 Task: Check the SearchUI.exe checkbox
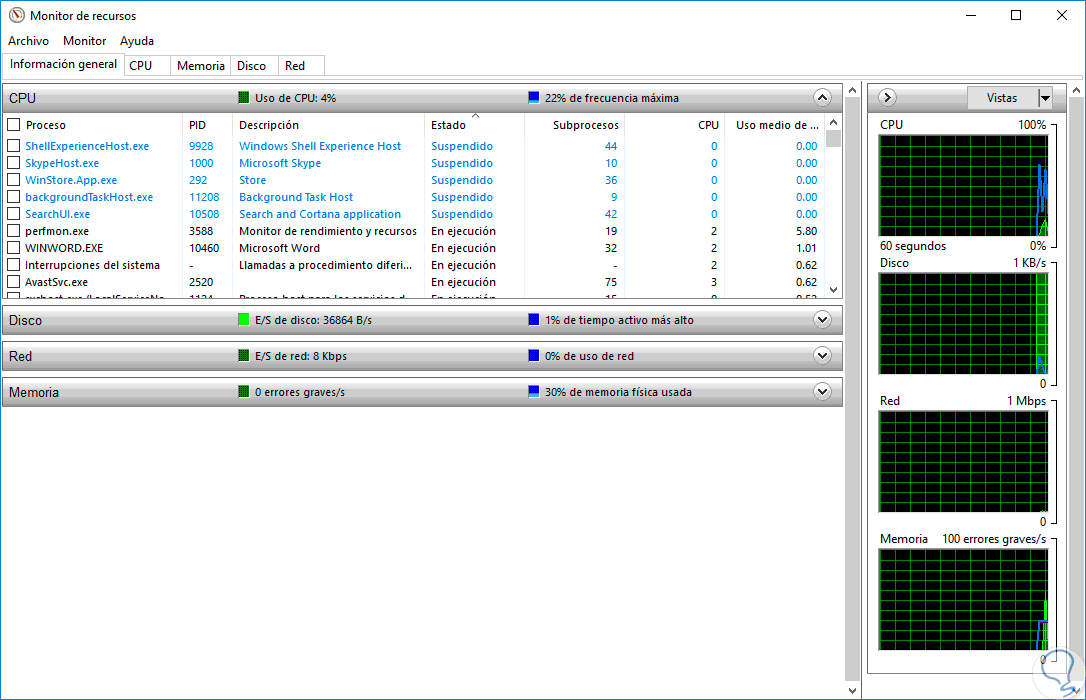(13, 214)
